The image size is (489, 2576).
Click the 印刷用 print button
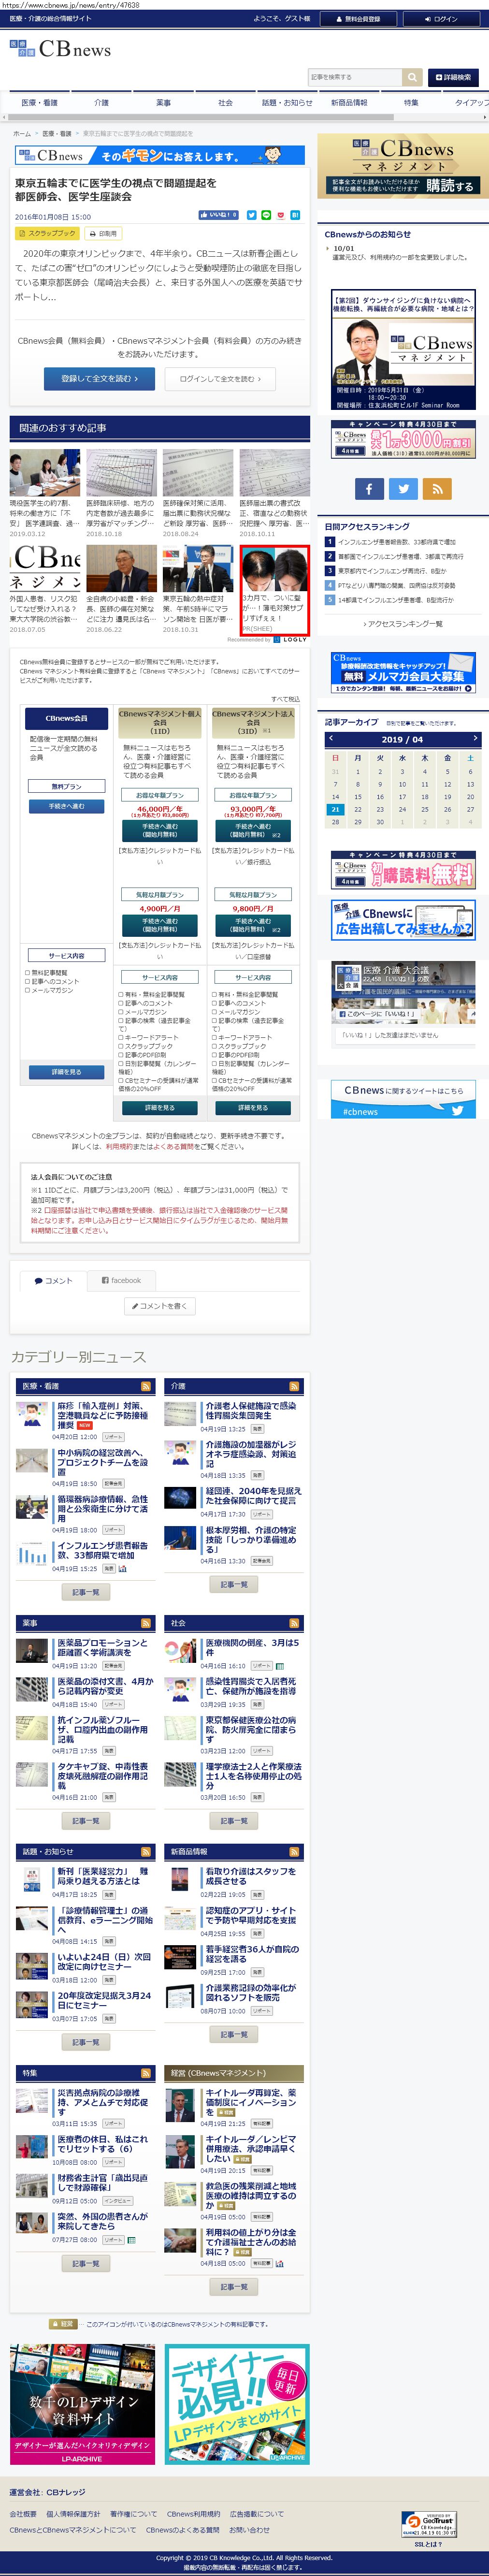103,233
